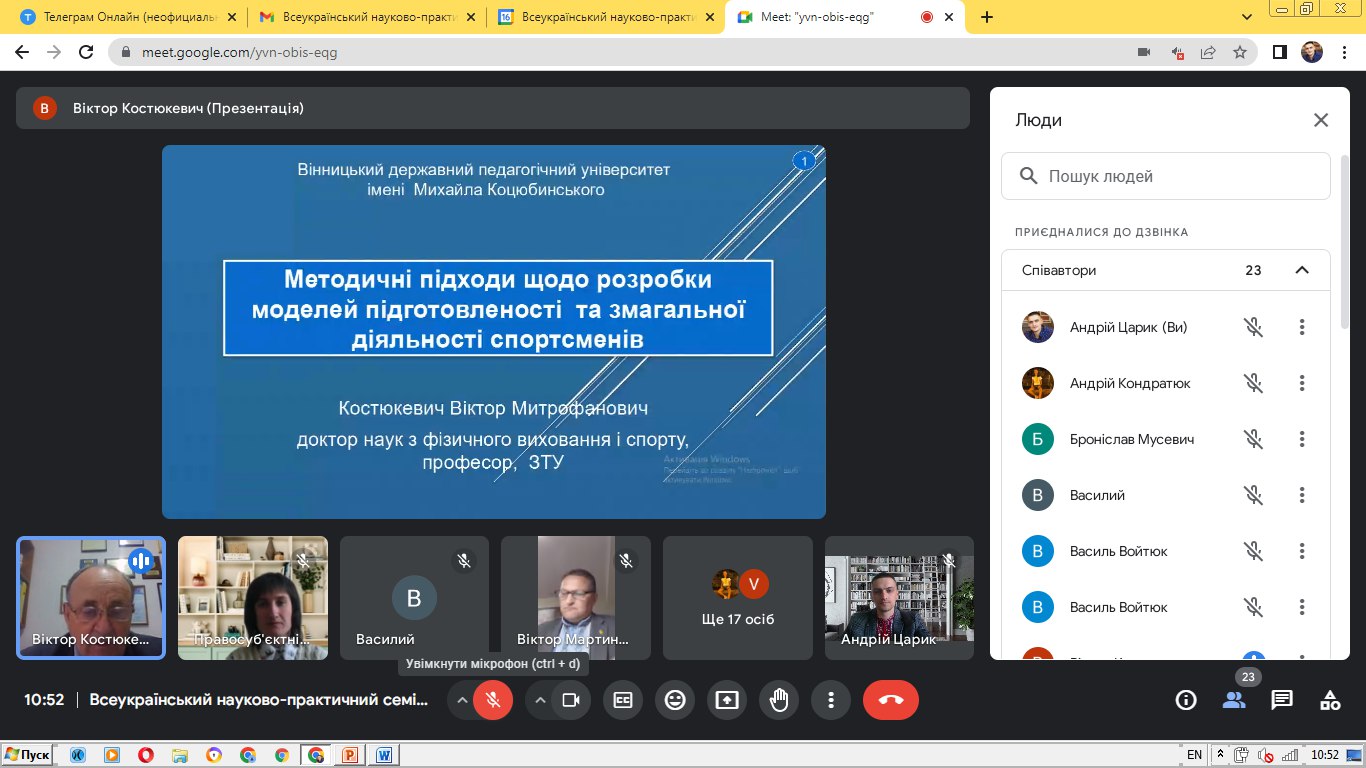Close the Люди side panel

point(1320,120)
